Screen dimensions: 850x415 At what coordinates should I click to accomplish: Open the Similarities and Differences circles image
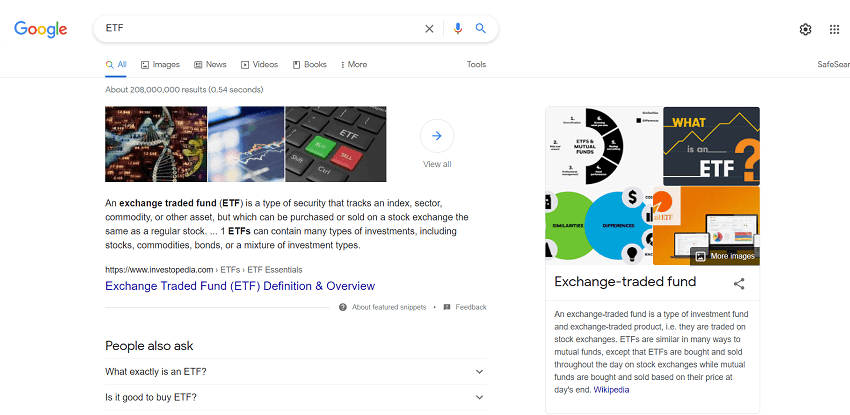point(598,226)
